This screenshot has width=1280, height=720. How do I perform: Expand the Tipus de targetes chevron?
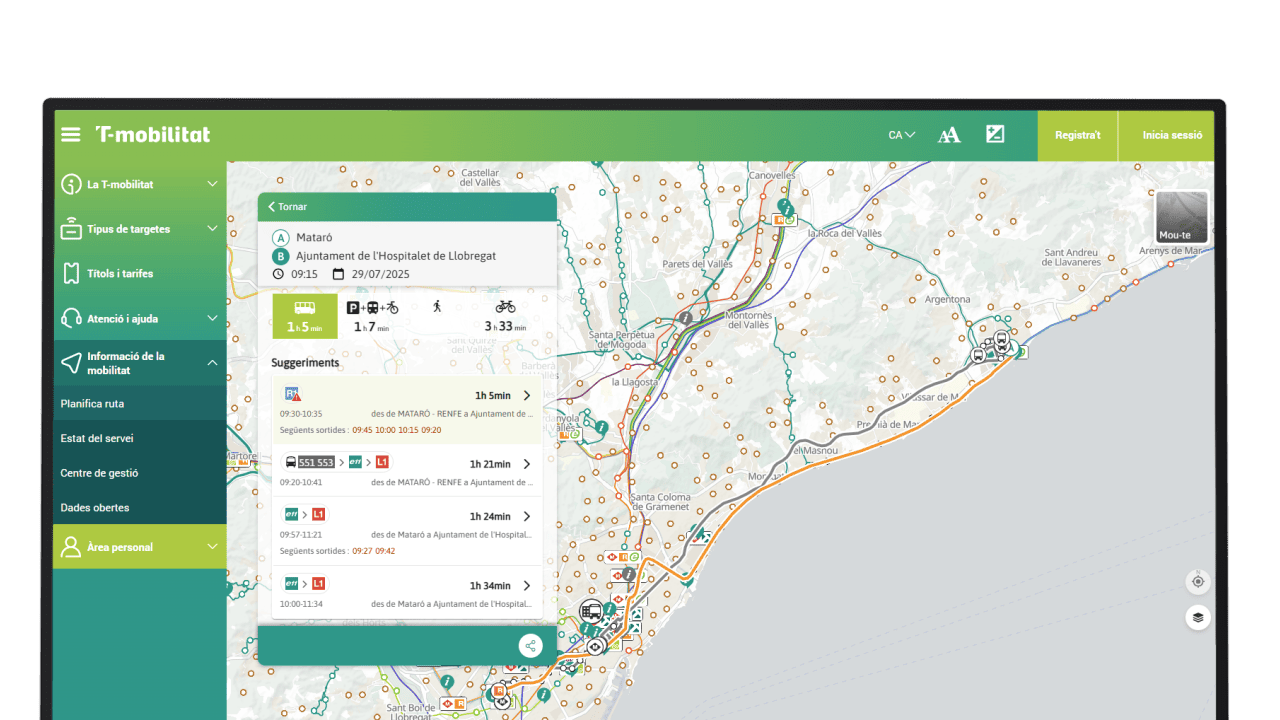pyautogui.click(x=212, y=229)
